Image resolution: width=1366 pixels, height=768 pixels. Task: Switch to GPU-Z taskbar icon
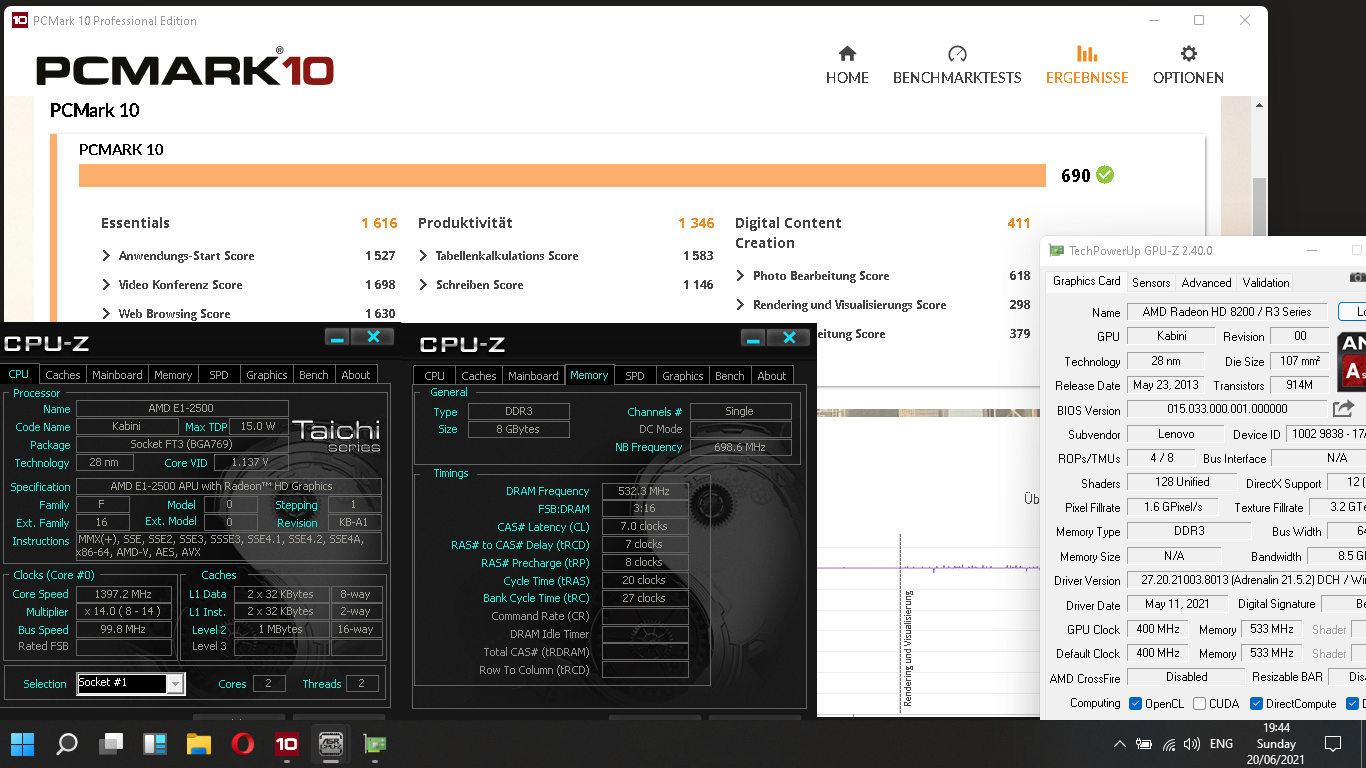click(x=375, y=744)
